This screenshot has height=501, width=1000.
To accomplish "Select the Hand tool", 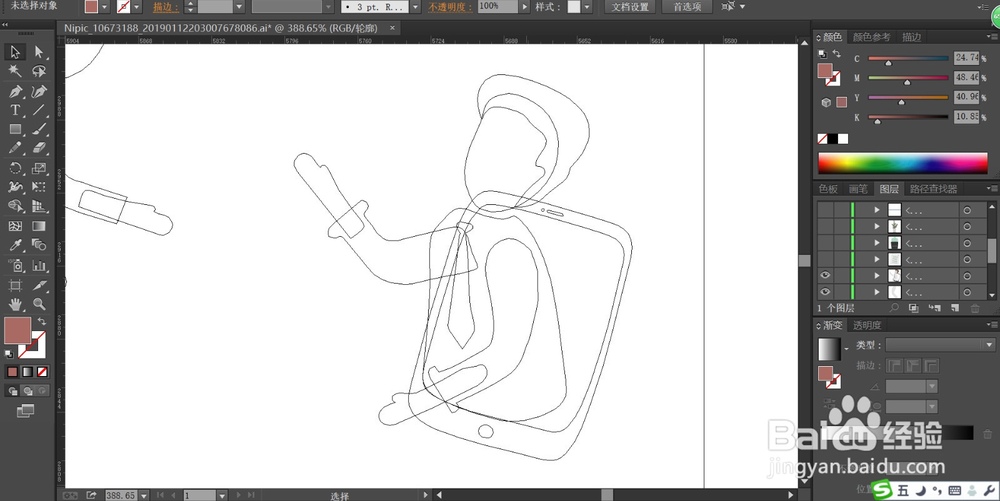I will pyautogui.click(x=15, y=304).
